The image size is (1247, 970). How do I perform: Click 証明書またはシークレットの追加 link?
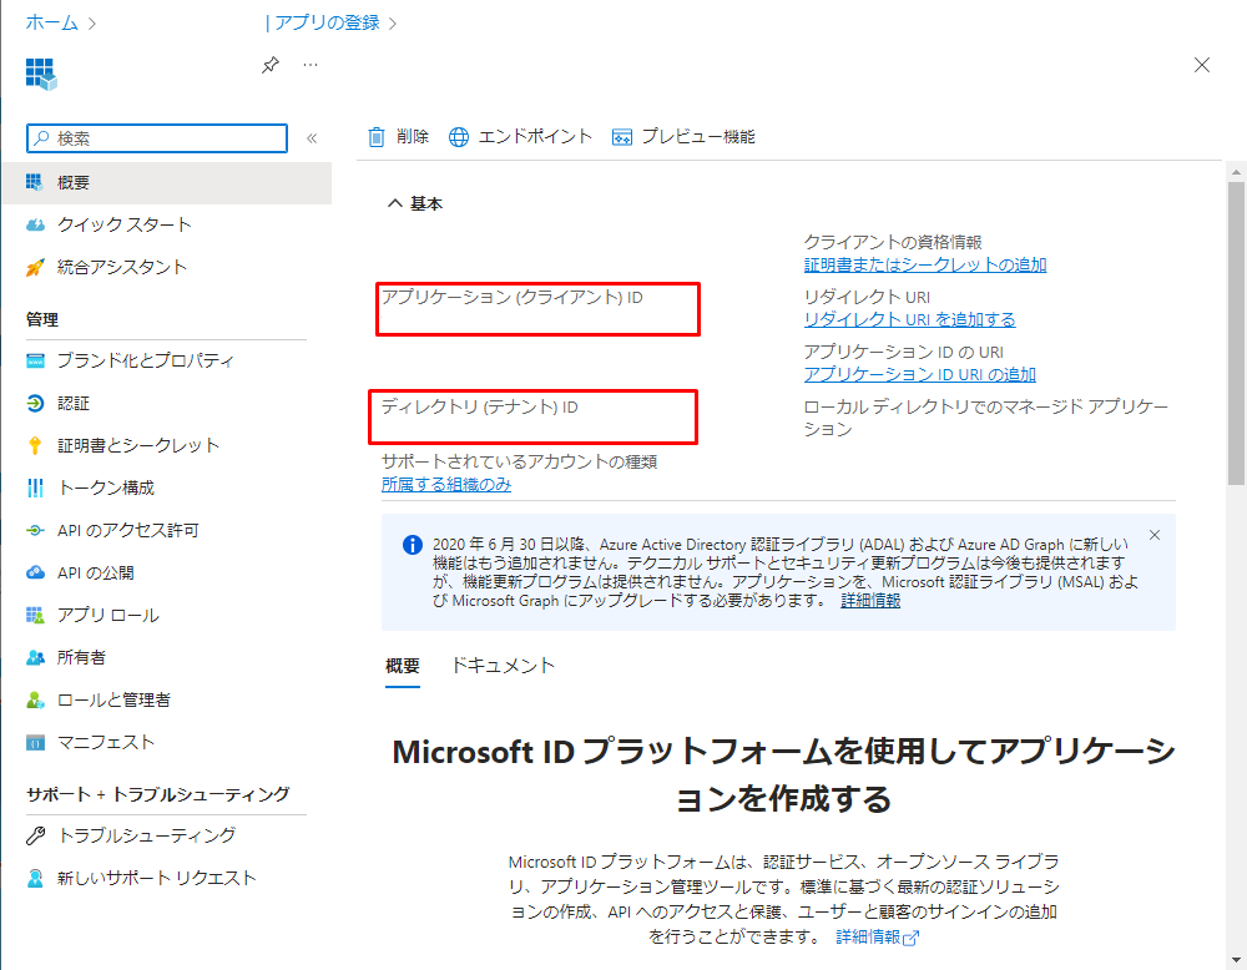coord(925,265)
